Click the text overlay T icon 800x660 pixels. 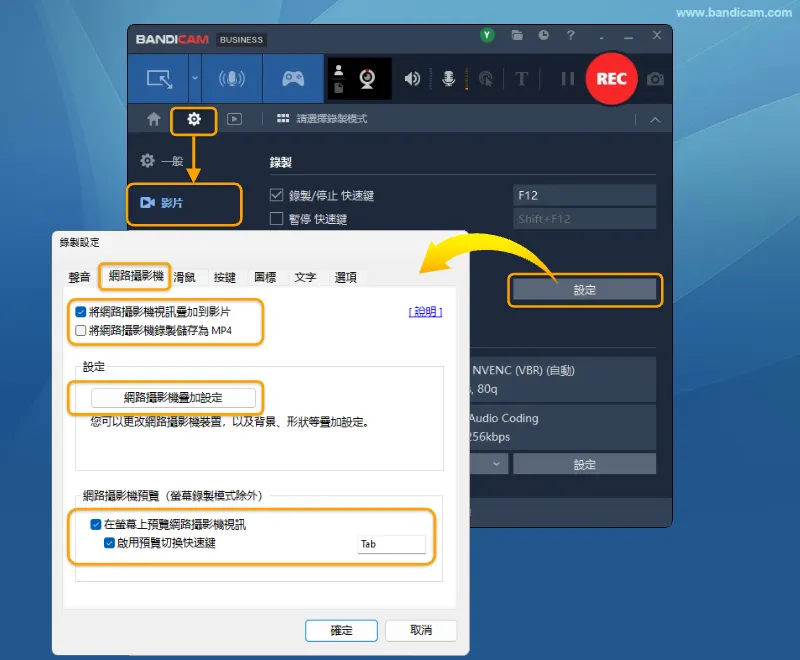521,79
